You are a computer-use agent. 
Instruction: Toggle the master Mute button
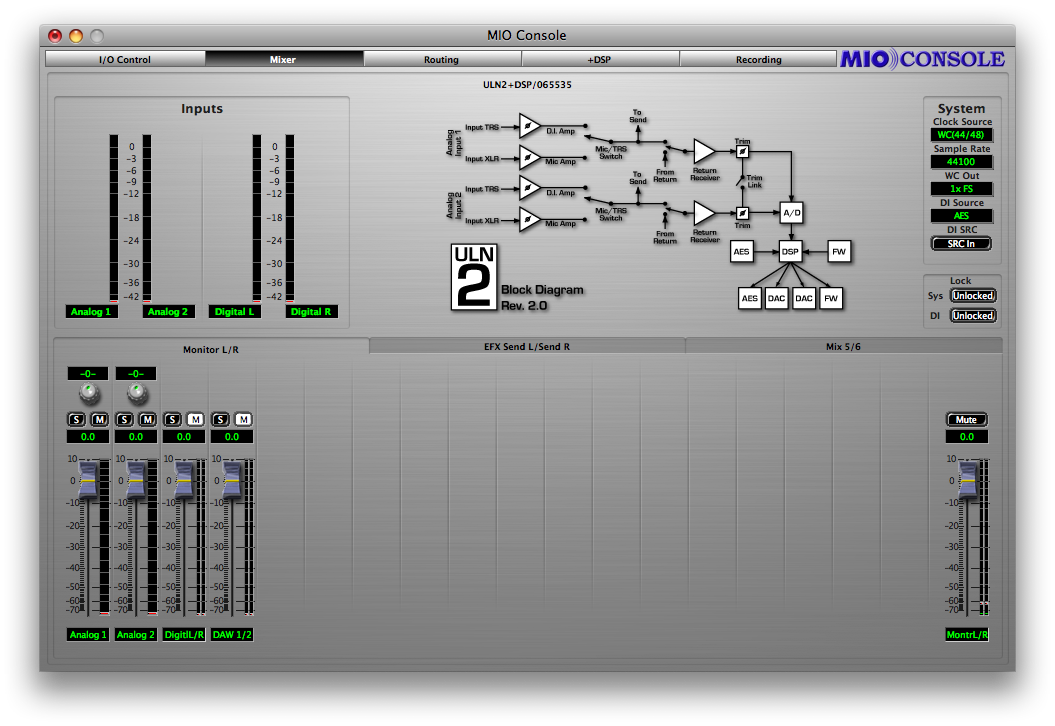966,420
